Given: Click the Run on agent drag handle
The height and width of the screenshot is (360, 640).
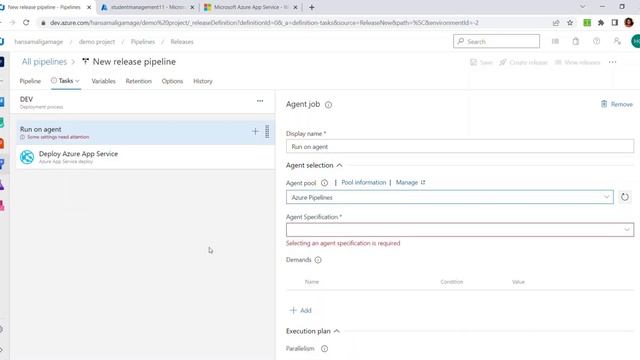Looking at the screenshot, I should (x=267, y=131).
